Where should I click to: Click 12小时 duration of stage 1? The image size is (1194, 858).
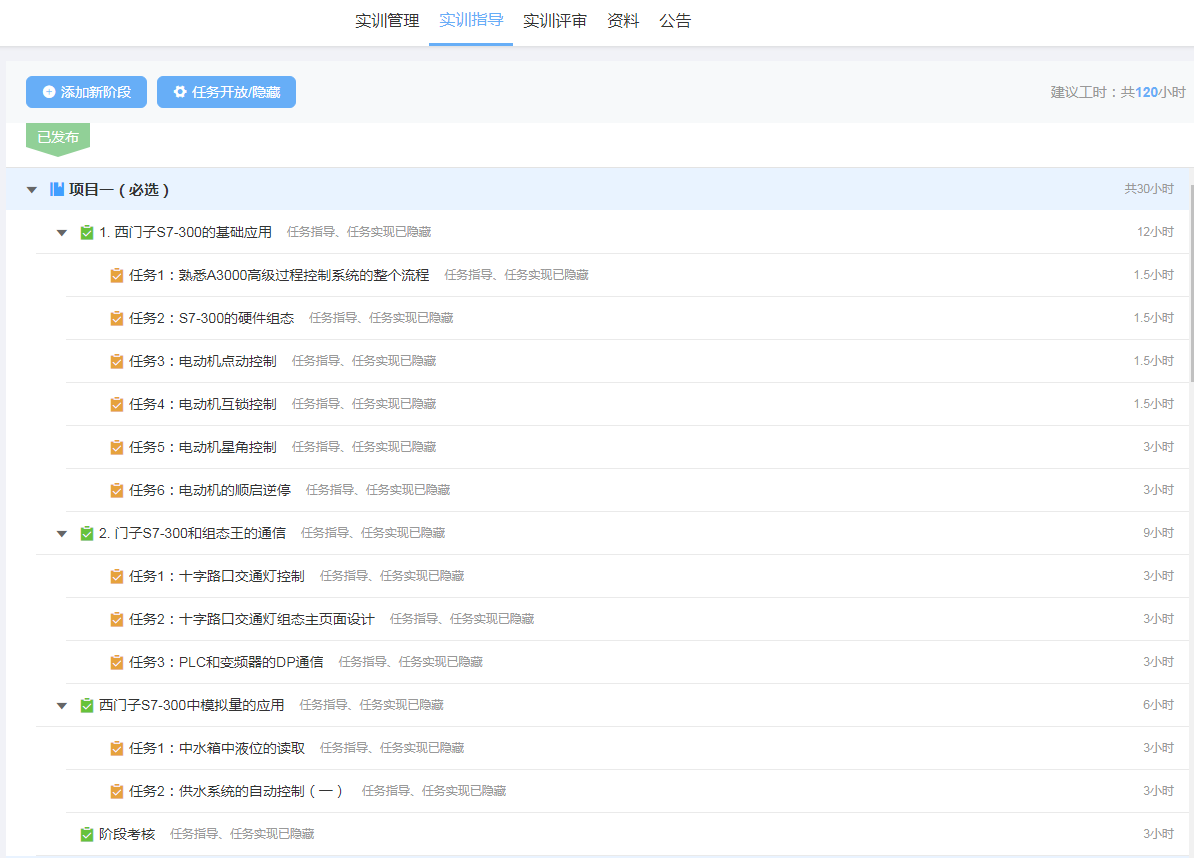(1155, 232)
